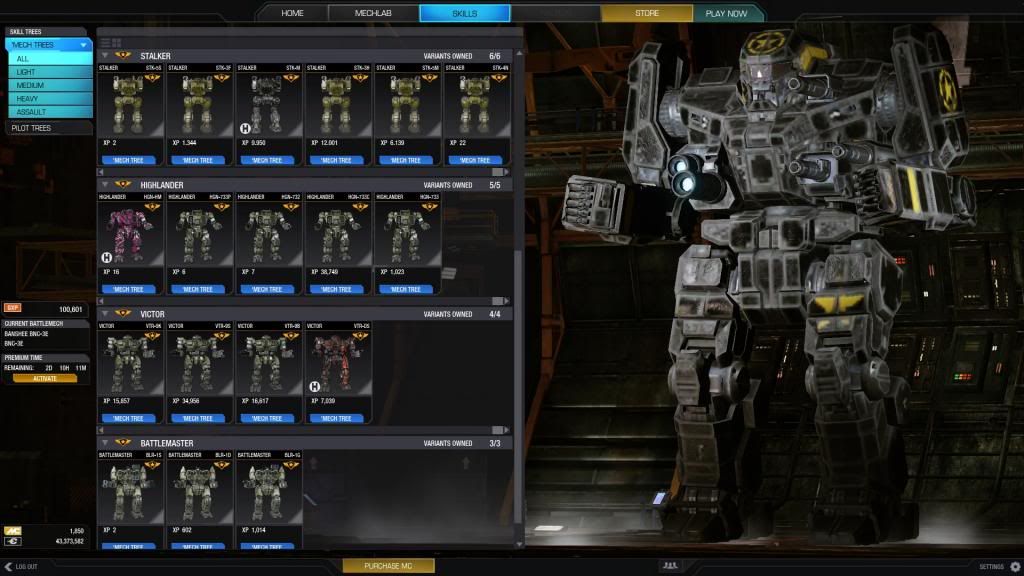The width and height of the screenshot is (1024, 576).
Task: Open the social friends icon in bottom bar
Action: point(670,566)
